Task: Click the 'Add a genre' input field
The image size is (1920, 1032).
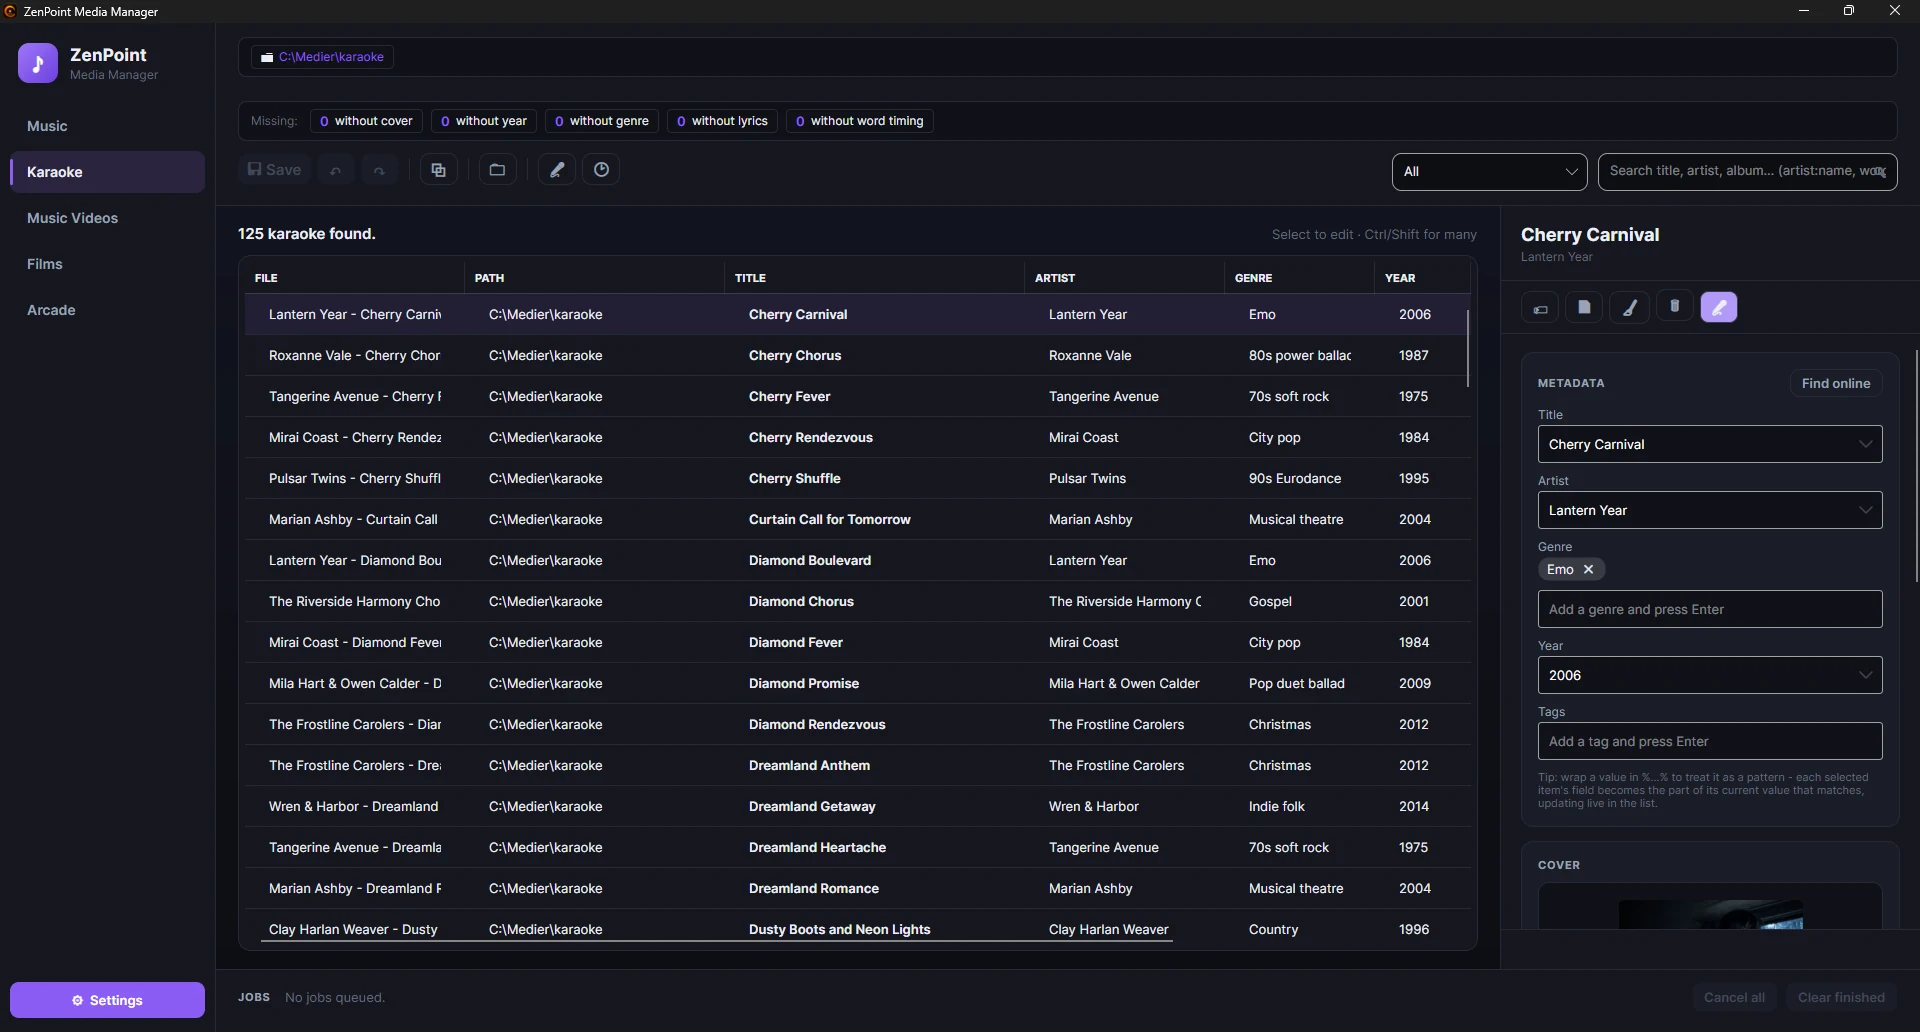Action: tap(1710, 609)
